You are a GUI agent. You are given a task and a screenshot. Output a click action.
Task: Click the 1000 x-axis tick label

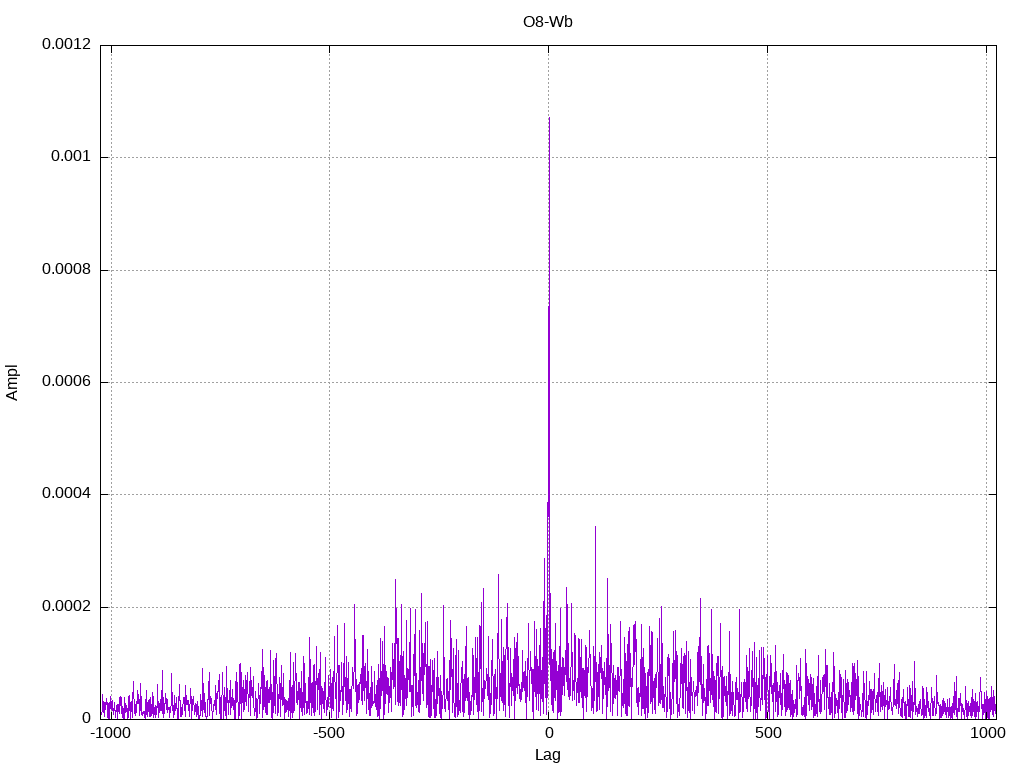click(x=987, y=733)
